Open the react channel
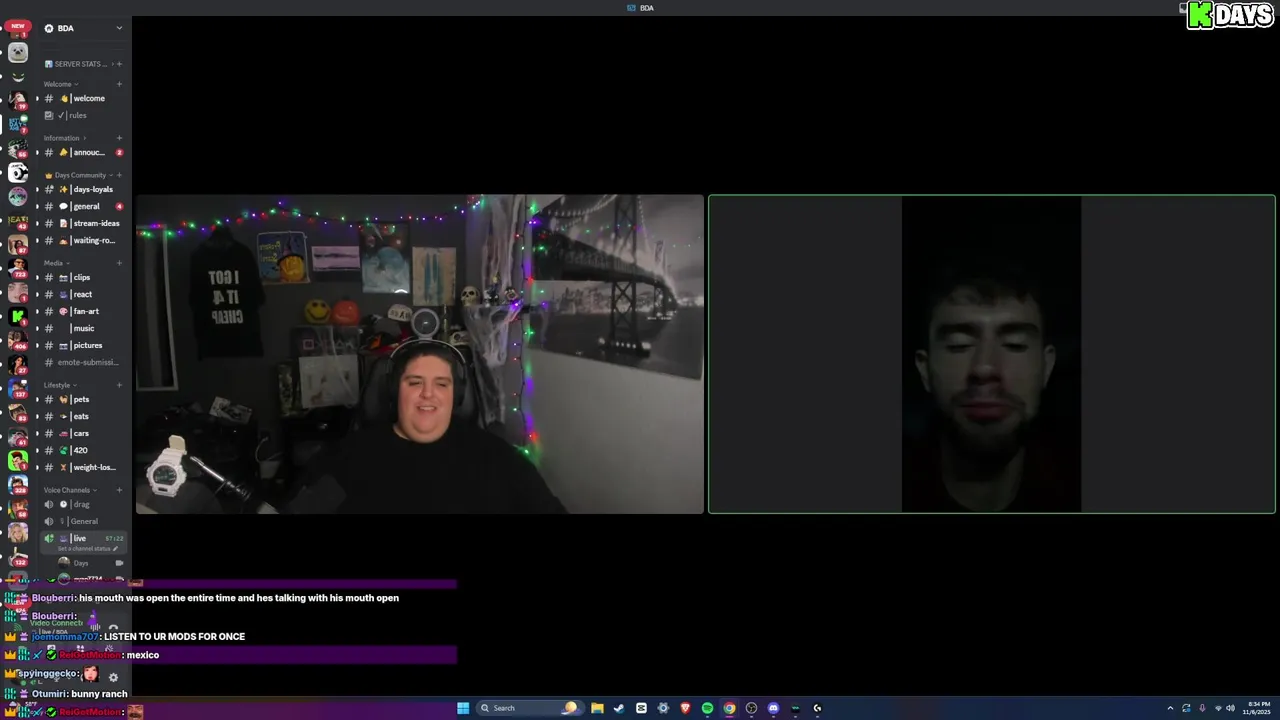The height and width of the screenshot is (720, 1280). coord(82,294)
